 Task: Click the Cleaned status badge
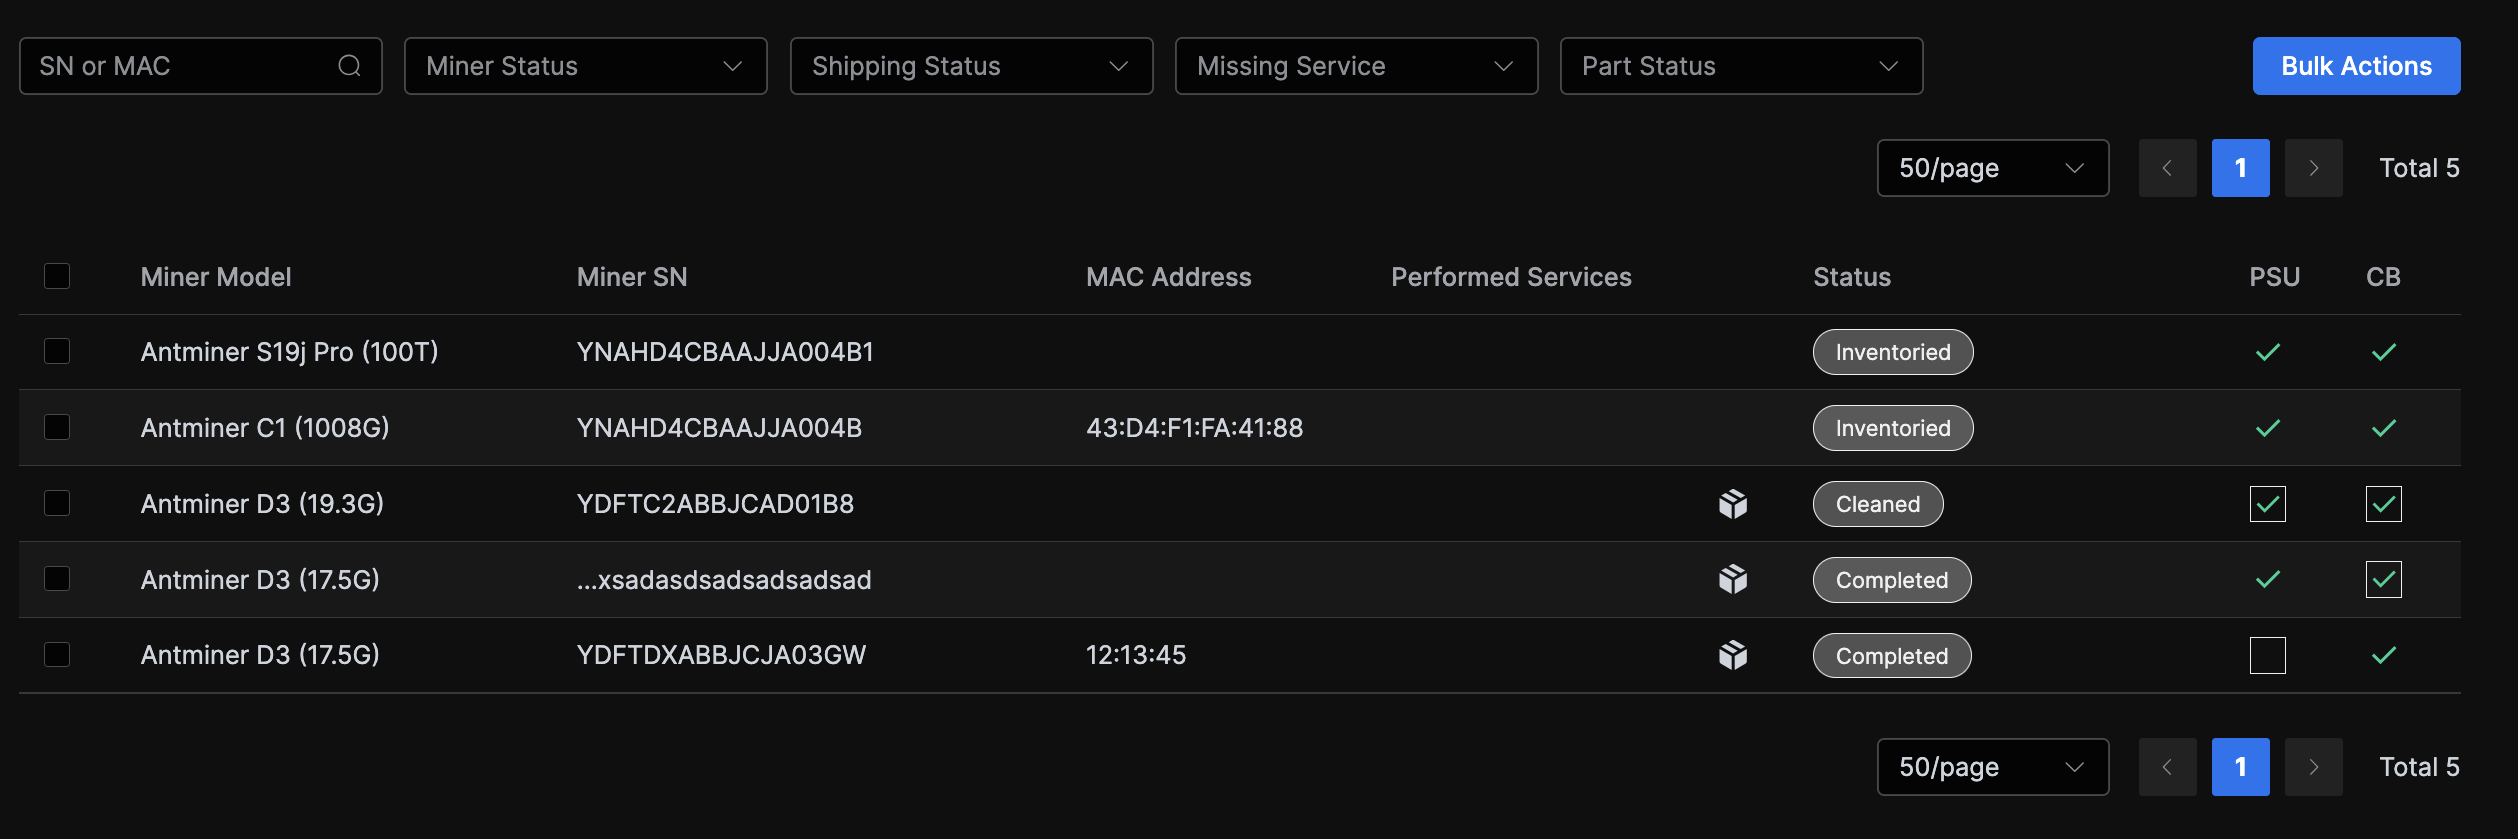click(1878, 504)
